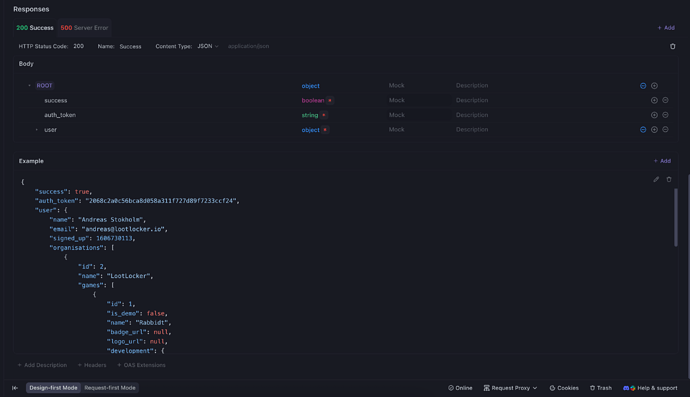The width and height of the screenshot is (690, 397).
Task: Change type of success from boolean
Action: (x=313, y=100)
